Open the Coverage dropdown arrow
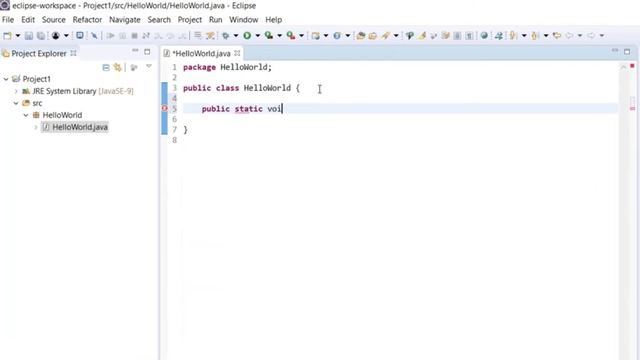Viewport: 640px width, 360px height. click(280, 36)
